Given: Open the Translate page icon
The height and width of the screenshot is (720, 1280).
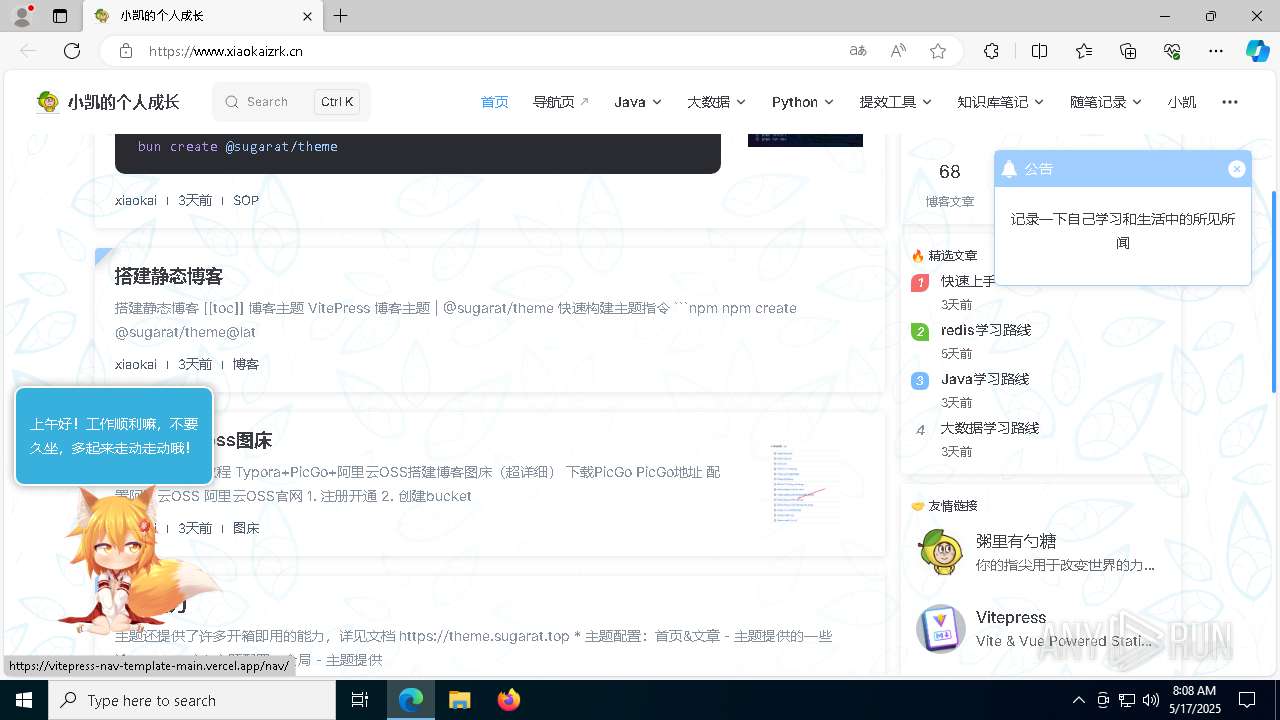Looking at the screenshot, I should click(x=857, y=51).
